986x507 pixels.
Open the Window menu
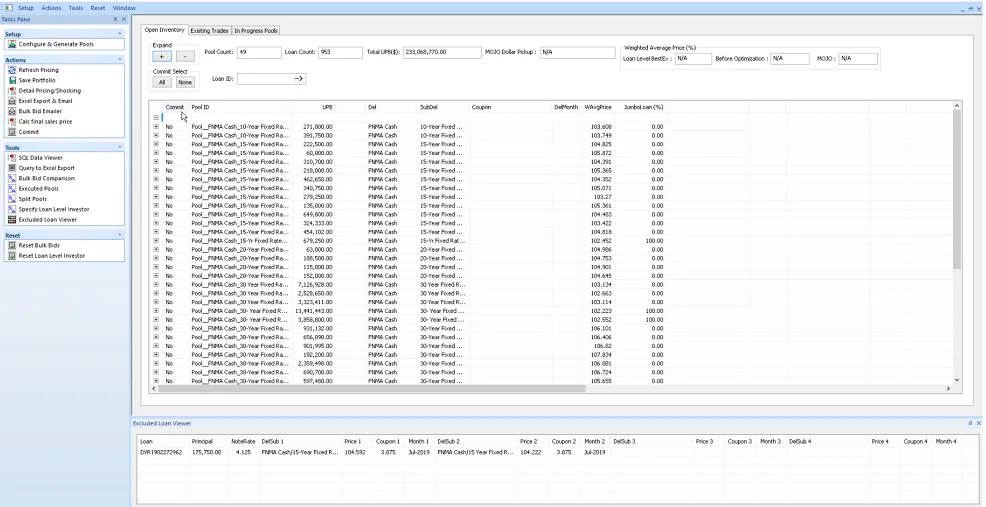[x=124, y=8]
